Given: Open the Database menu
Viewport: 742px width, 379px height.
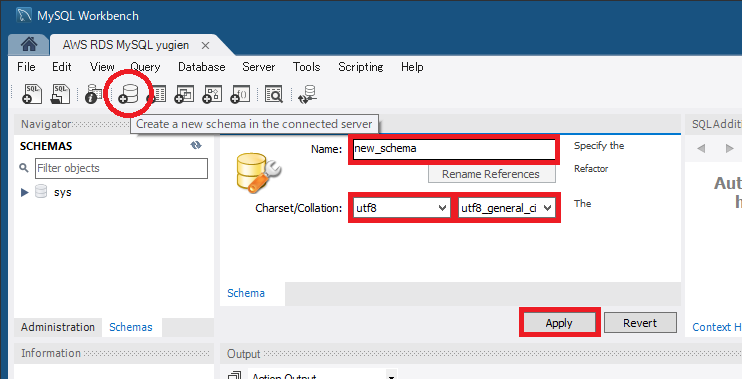Looking at the screenshot, I should point(202,67).
